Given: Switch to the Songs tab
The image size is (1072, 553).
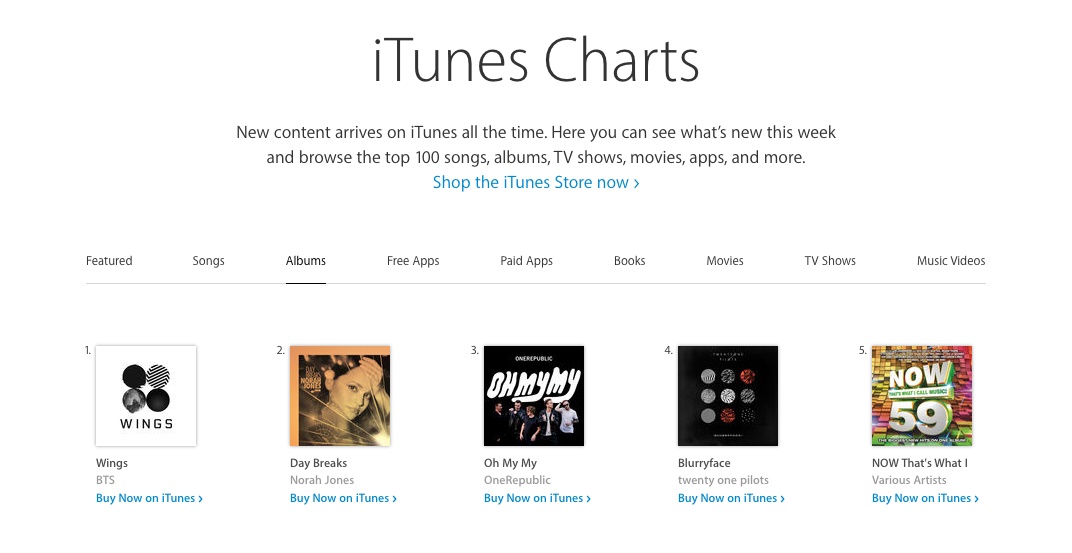Looking at the screenshot, I should (209, 261).
